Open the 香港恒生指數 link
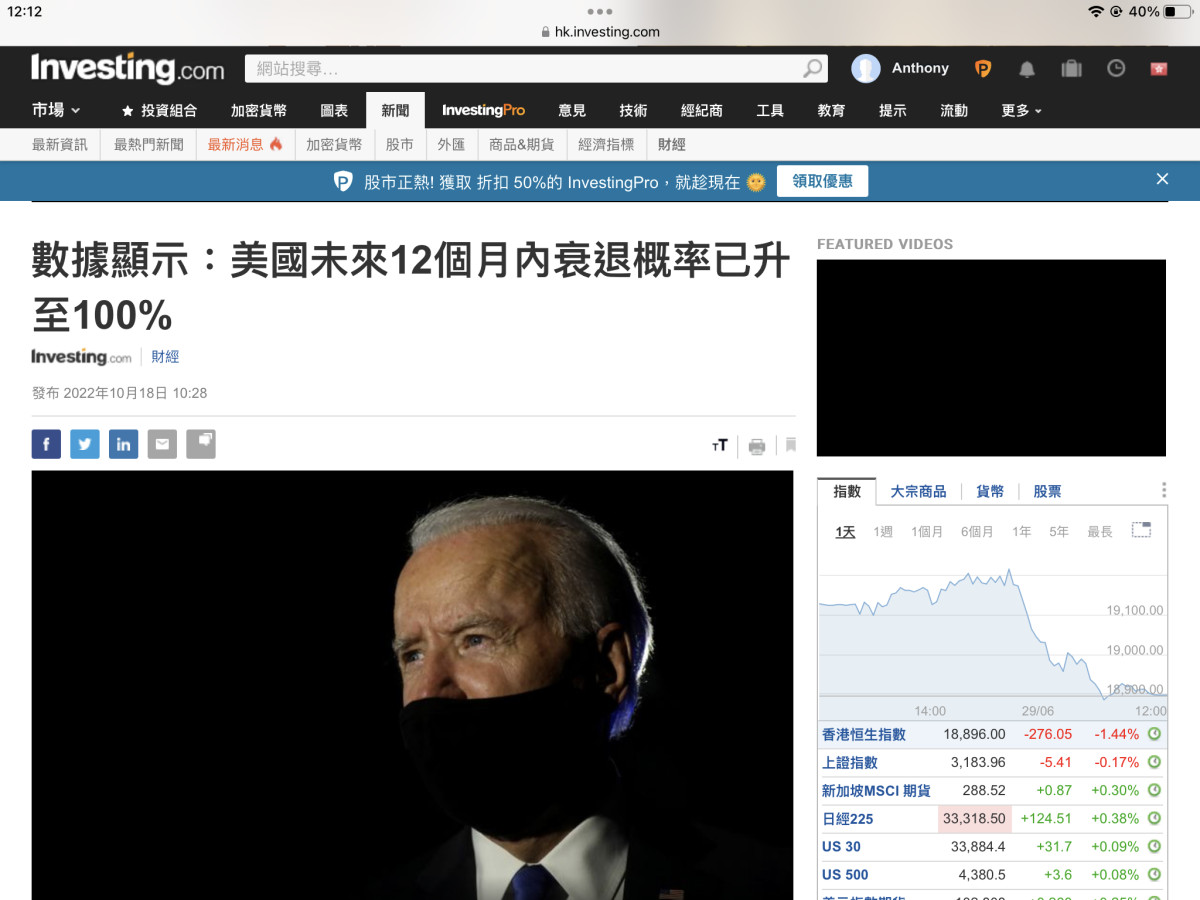The image size is (1200, 900). point(864,734)
